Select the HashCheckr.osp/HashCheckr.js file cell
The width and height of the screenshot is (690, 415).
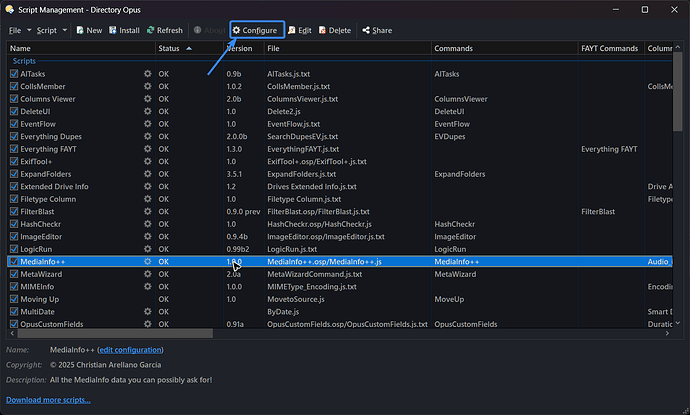tap(319, 224)
